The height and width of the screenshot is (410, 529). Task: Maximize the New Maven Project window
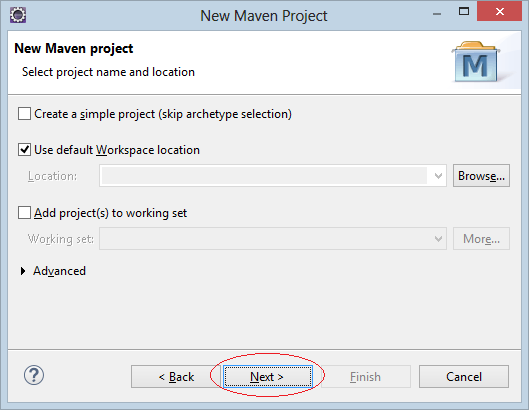[464, 11]
